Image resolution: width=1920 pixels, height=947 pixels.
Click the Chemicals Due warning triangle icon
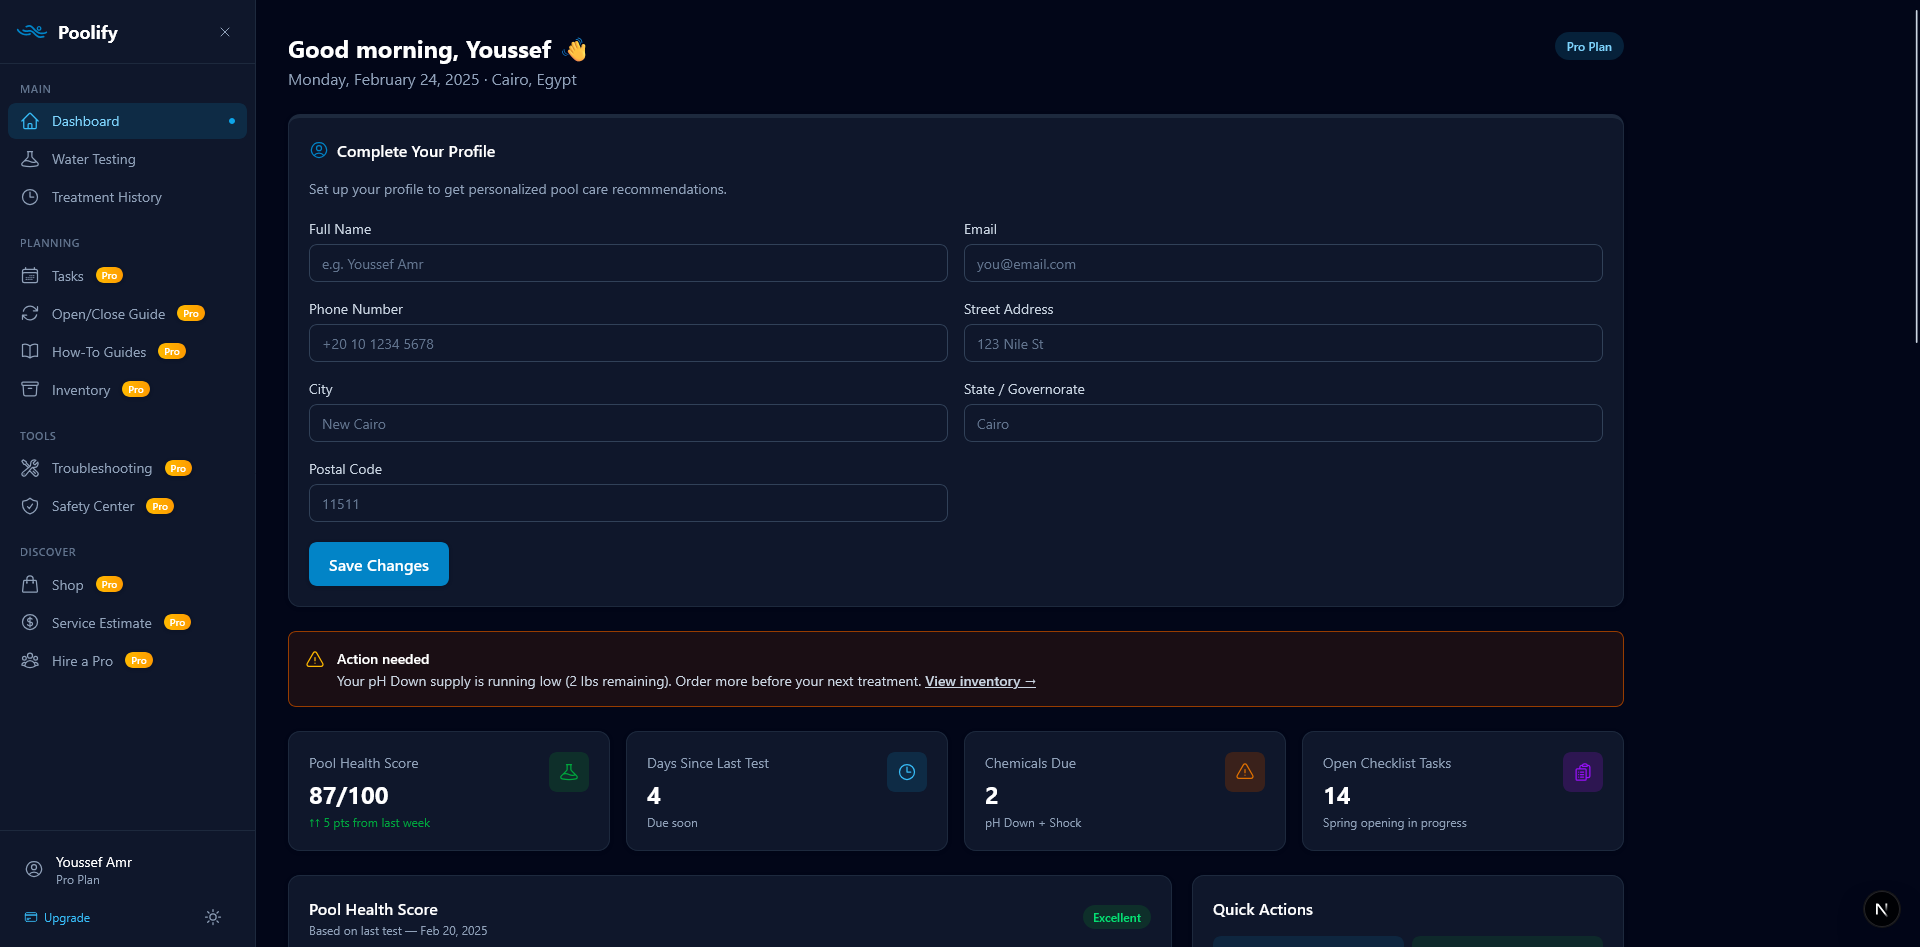coord(1244,771)
